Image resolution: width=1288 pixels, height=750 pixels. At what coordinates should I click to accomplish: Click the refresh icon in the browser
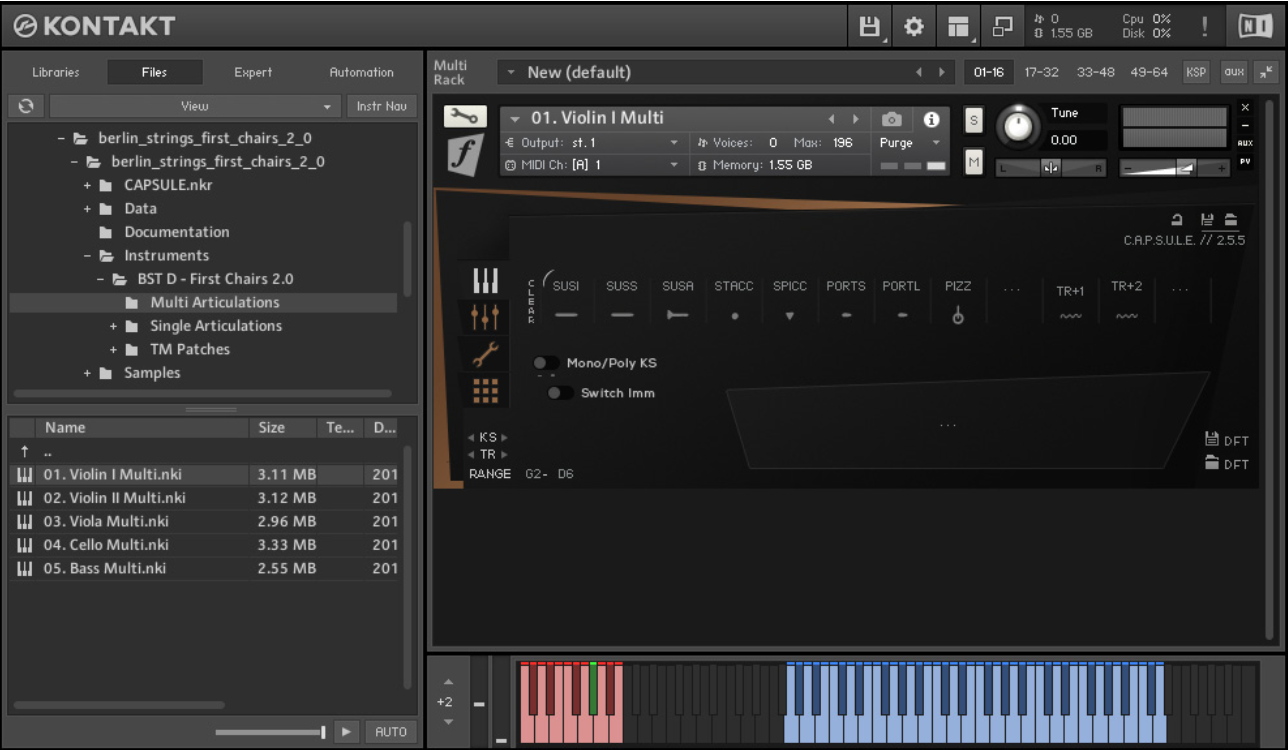(x=26, y=106)
